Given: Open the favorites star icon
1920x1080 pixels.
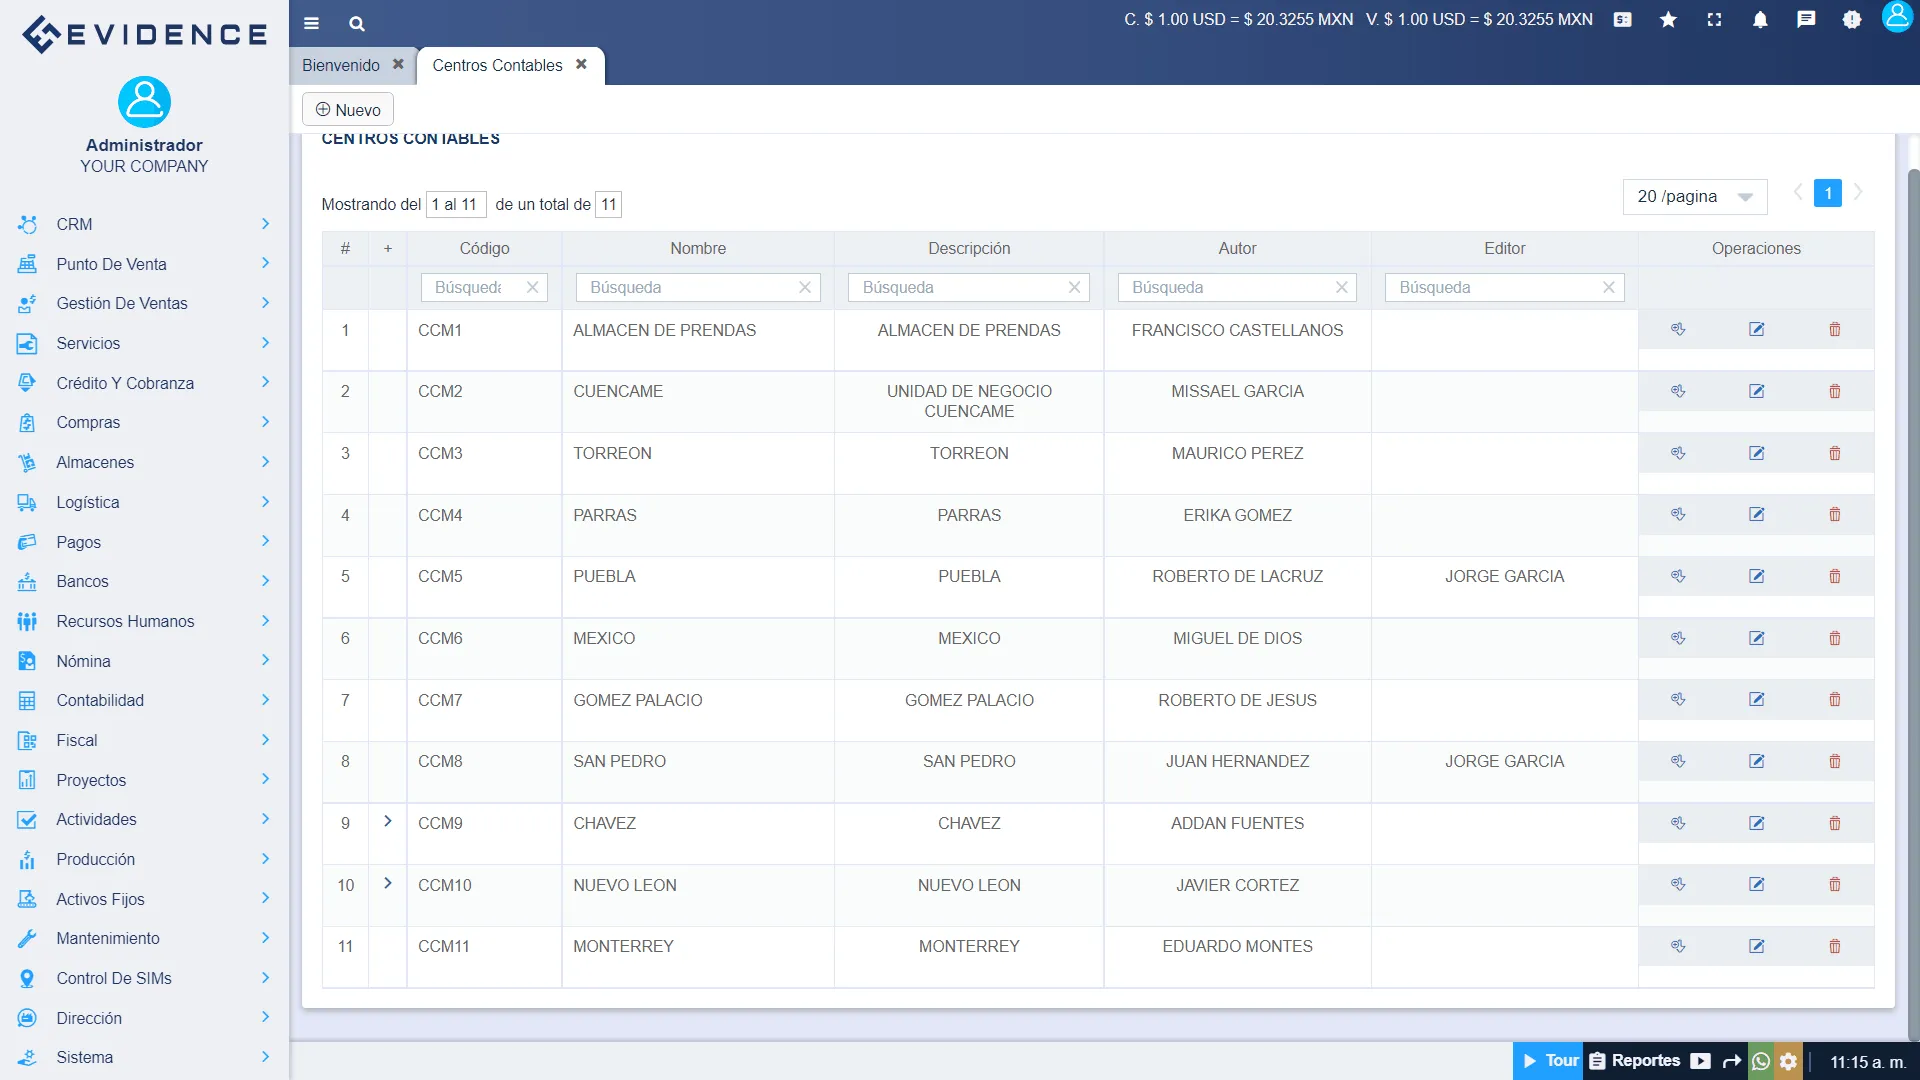Looking at the screenshot, I should click(1668, 20).
